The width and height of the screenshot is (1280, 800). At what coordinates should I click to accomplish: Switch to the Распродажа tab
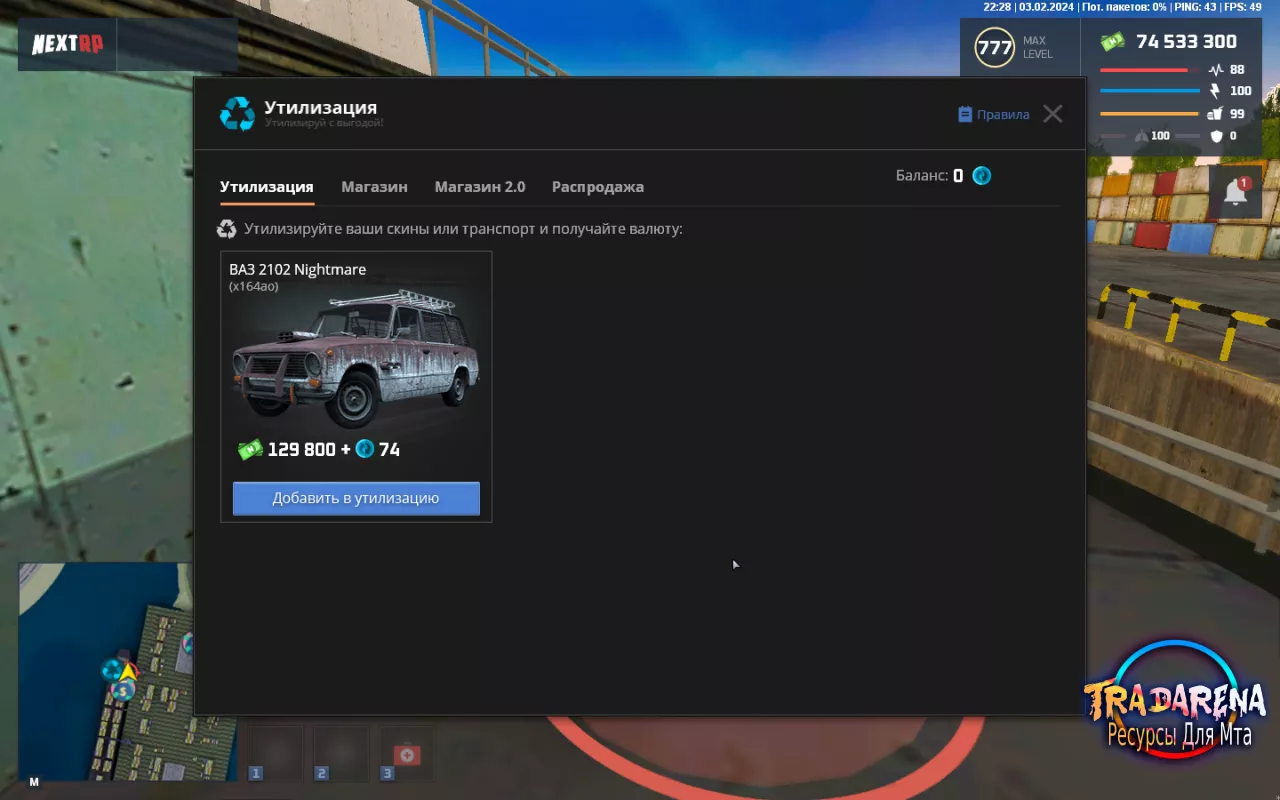(598, 187)
